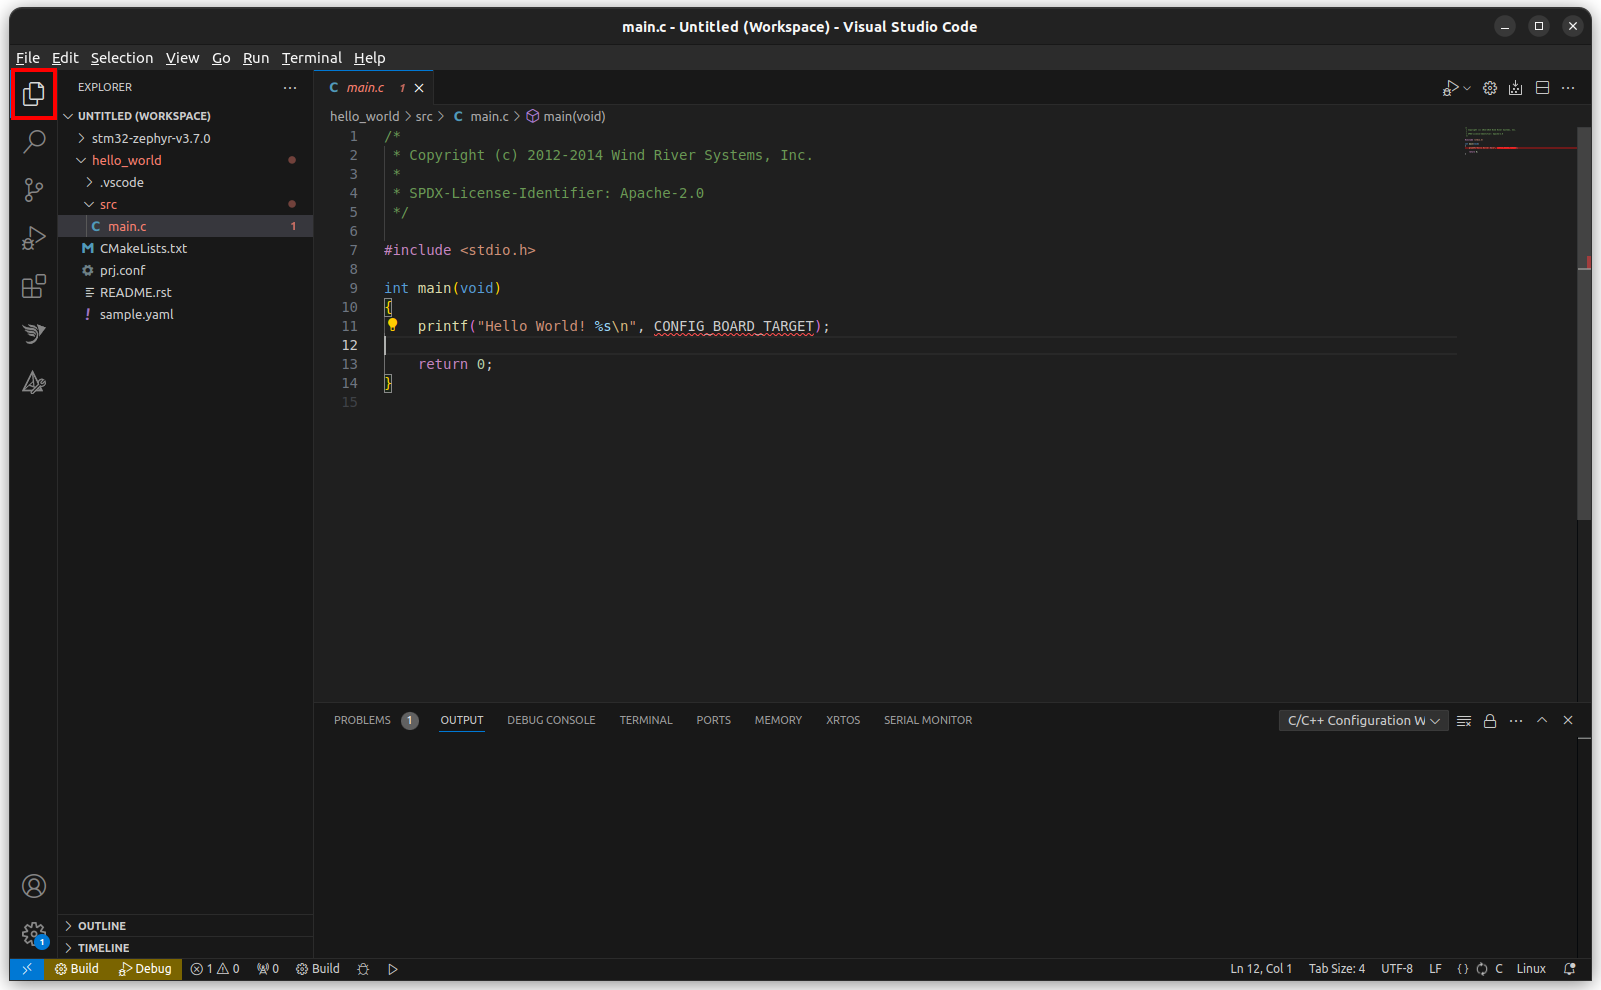The height and width of the screenshot is (990, 1601).
Task: Toggle the output panel lock scrolling icon
Action: point(1489,720)
